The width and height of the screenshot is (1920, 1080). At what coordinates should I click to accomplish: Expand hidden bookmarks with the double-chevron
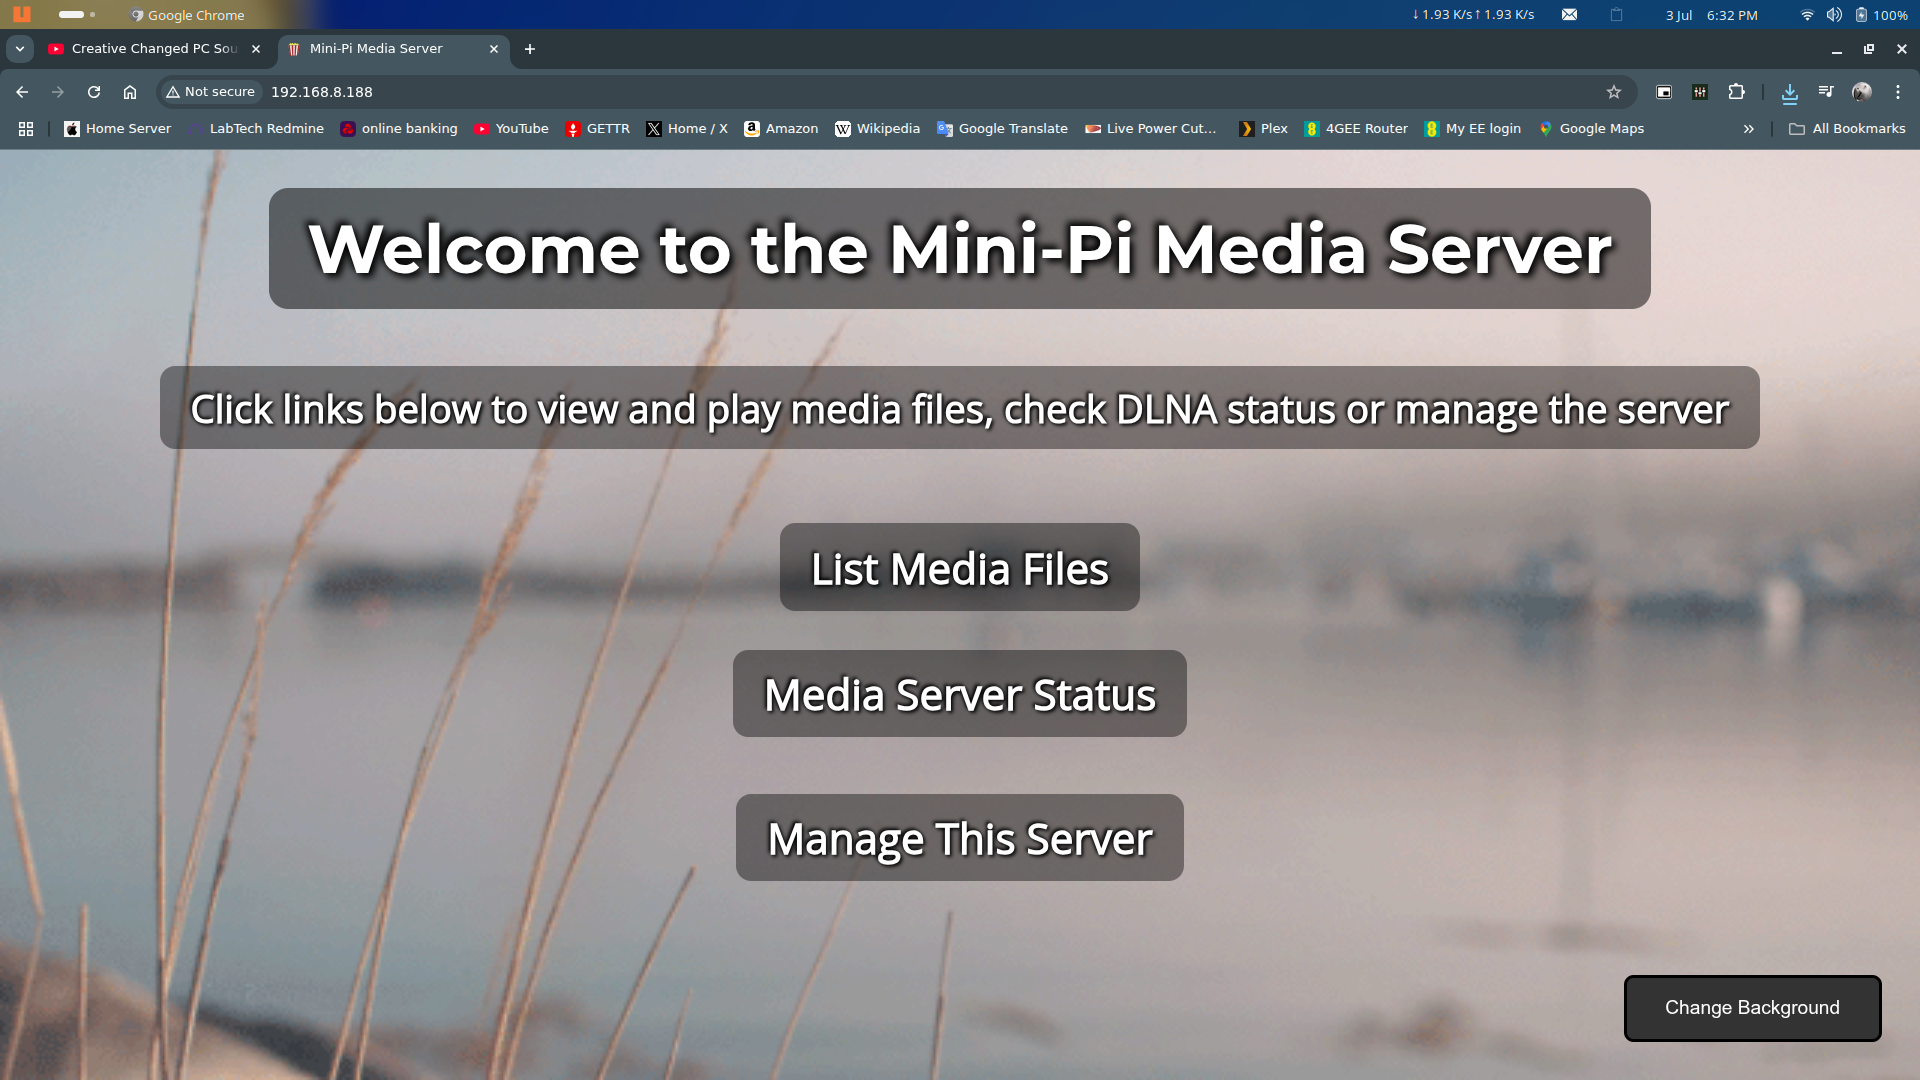point(1748,128)
